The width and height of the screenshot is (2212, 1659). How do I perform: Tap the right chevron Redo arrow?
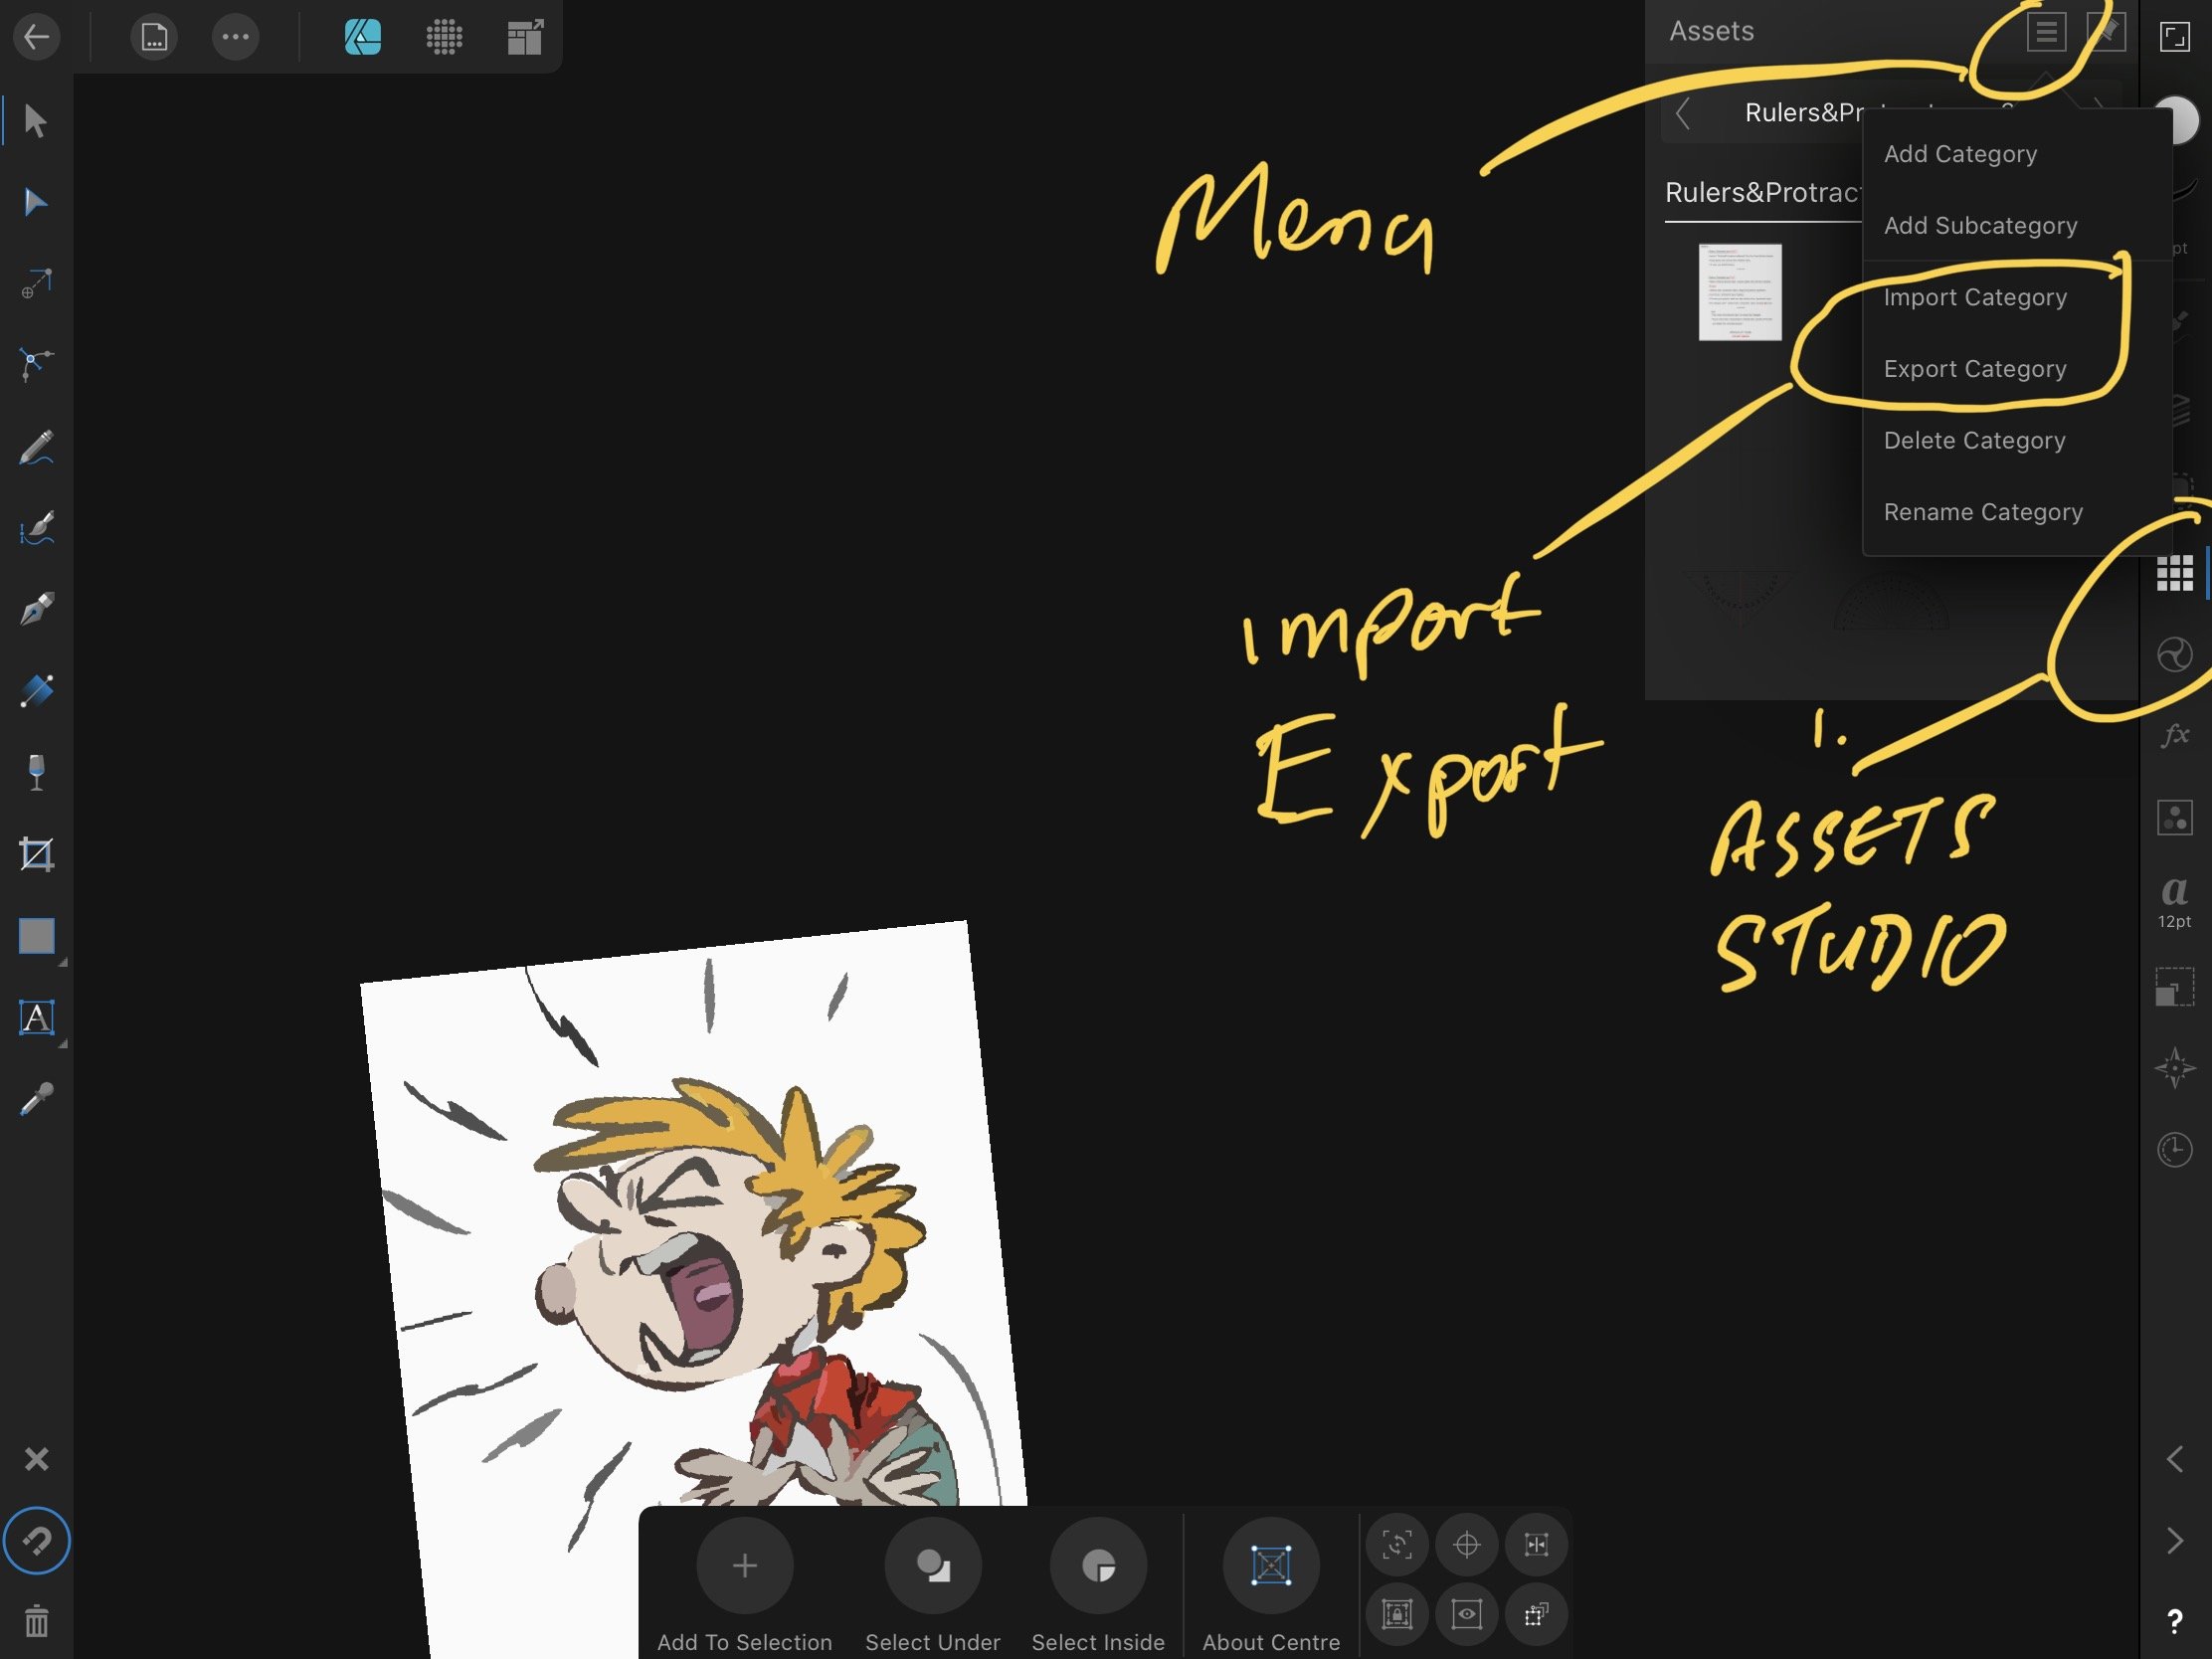click(x=2174, y=1540)
